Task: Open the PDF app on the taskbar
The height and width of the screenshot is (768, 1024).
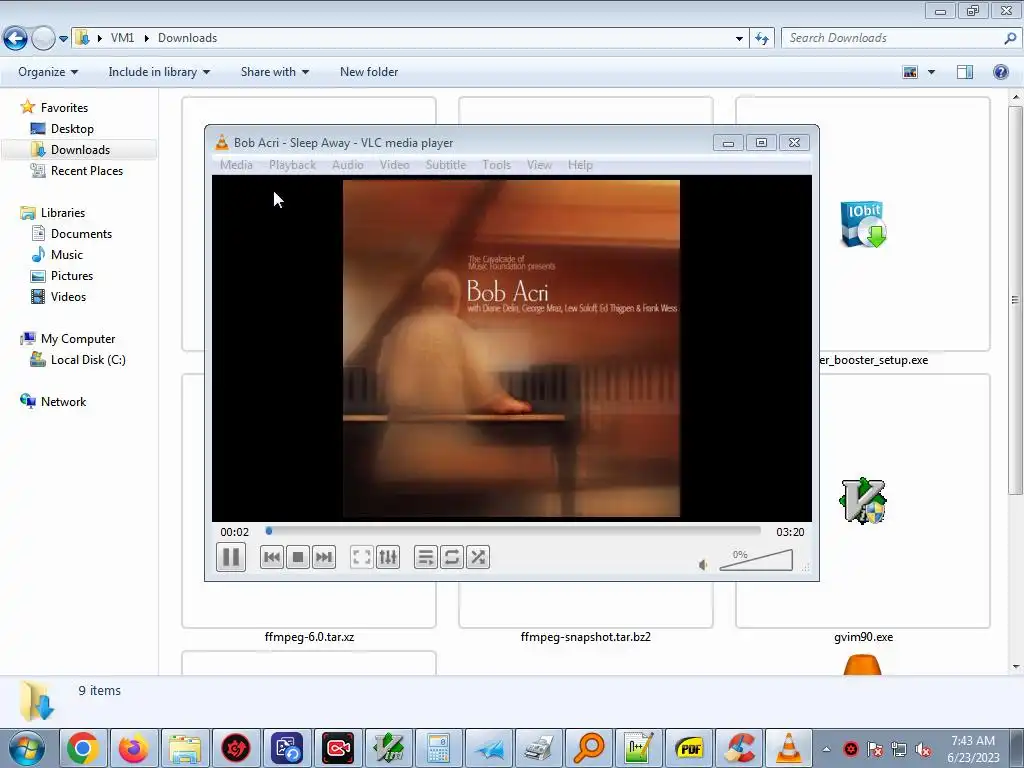Action: (x=690, y=748)
